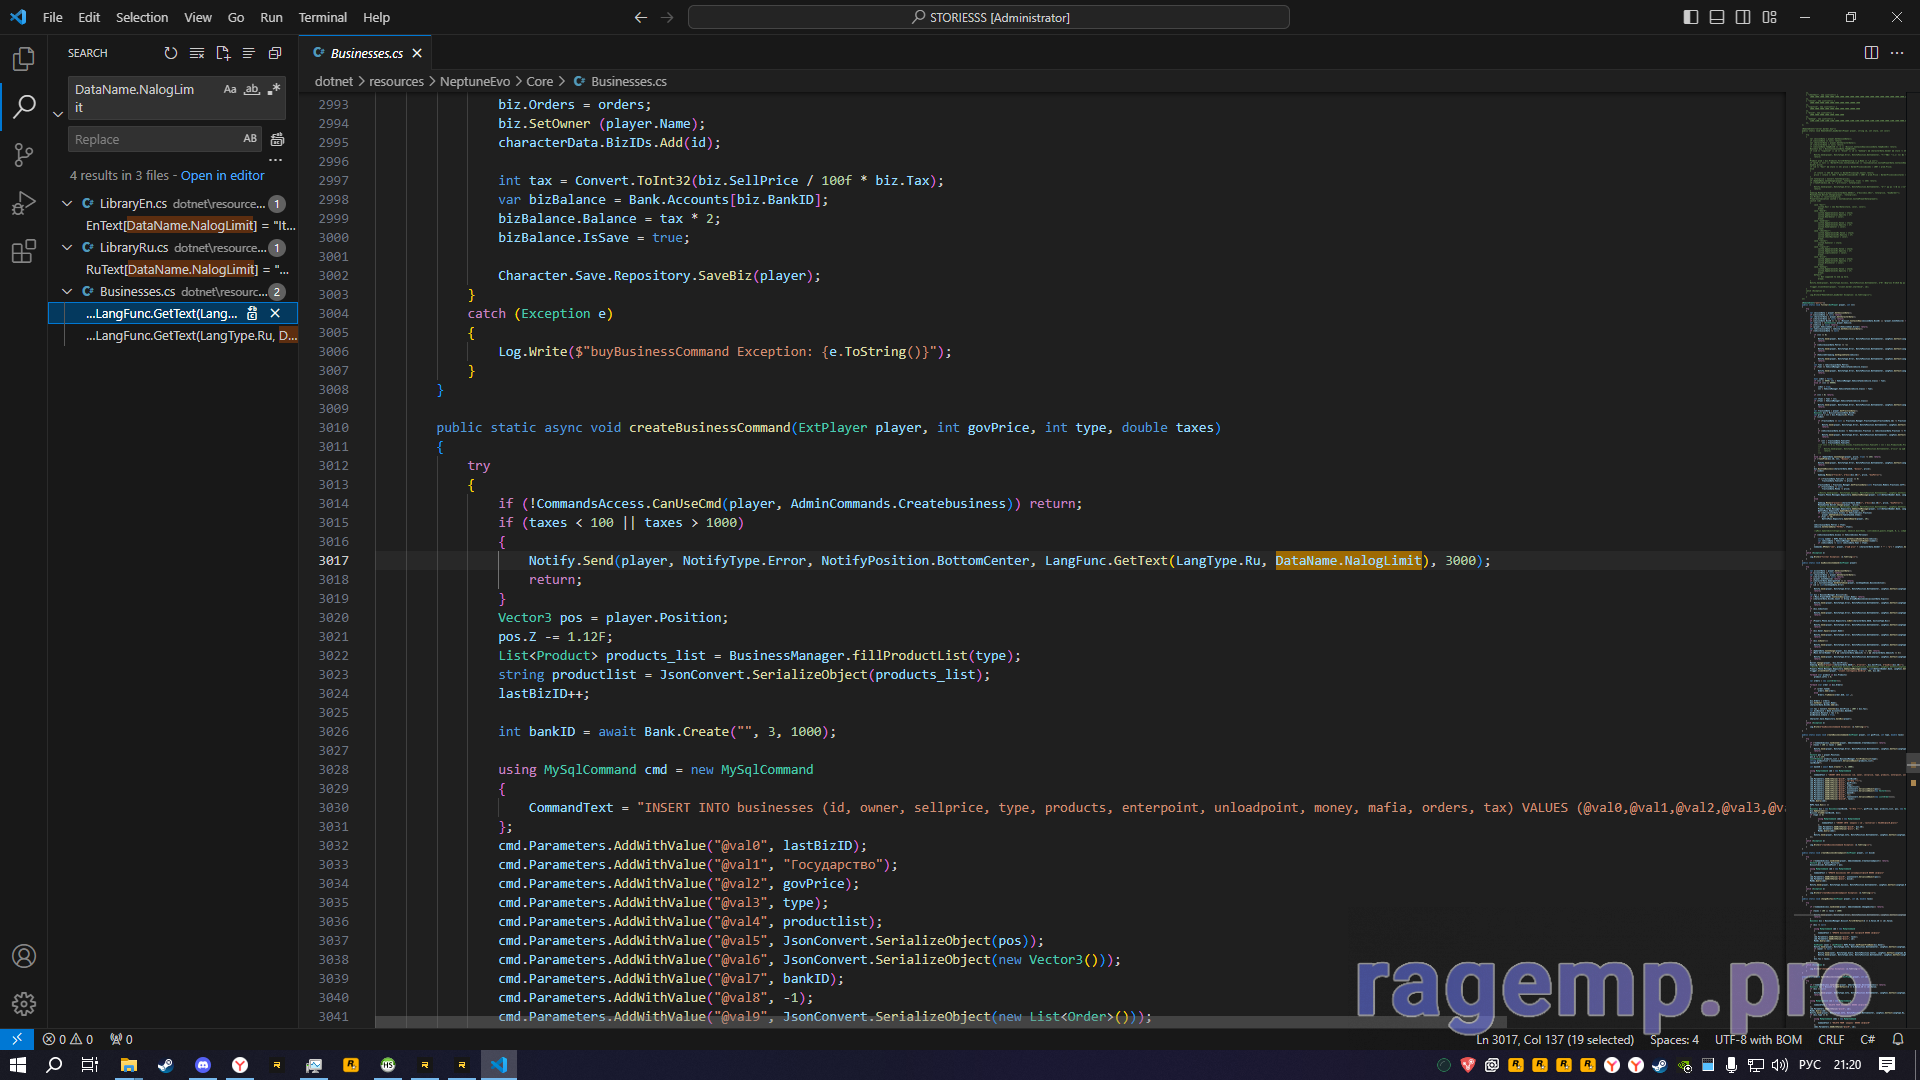Select the Search view icon in the activity bar
This screenshot has width=1920, height=1080.
coord(24,106)
